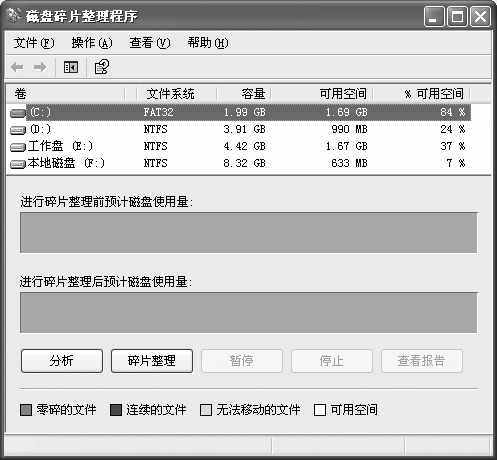This screenshot has height=460, width=497.
Task: Minimize the 磁盘碎片整理程序 window
Action: 434,16
